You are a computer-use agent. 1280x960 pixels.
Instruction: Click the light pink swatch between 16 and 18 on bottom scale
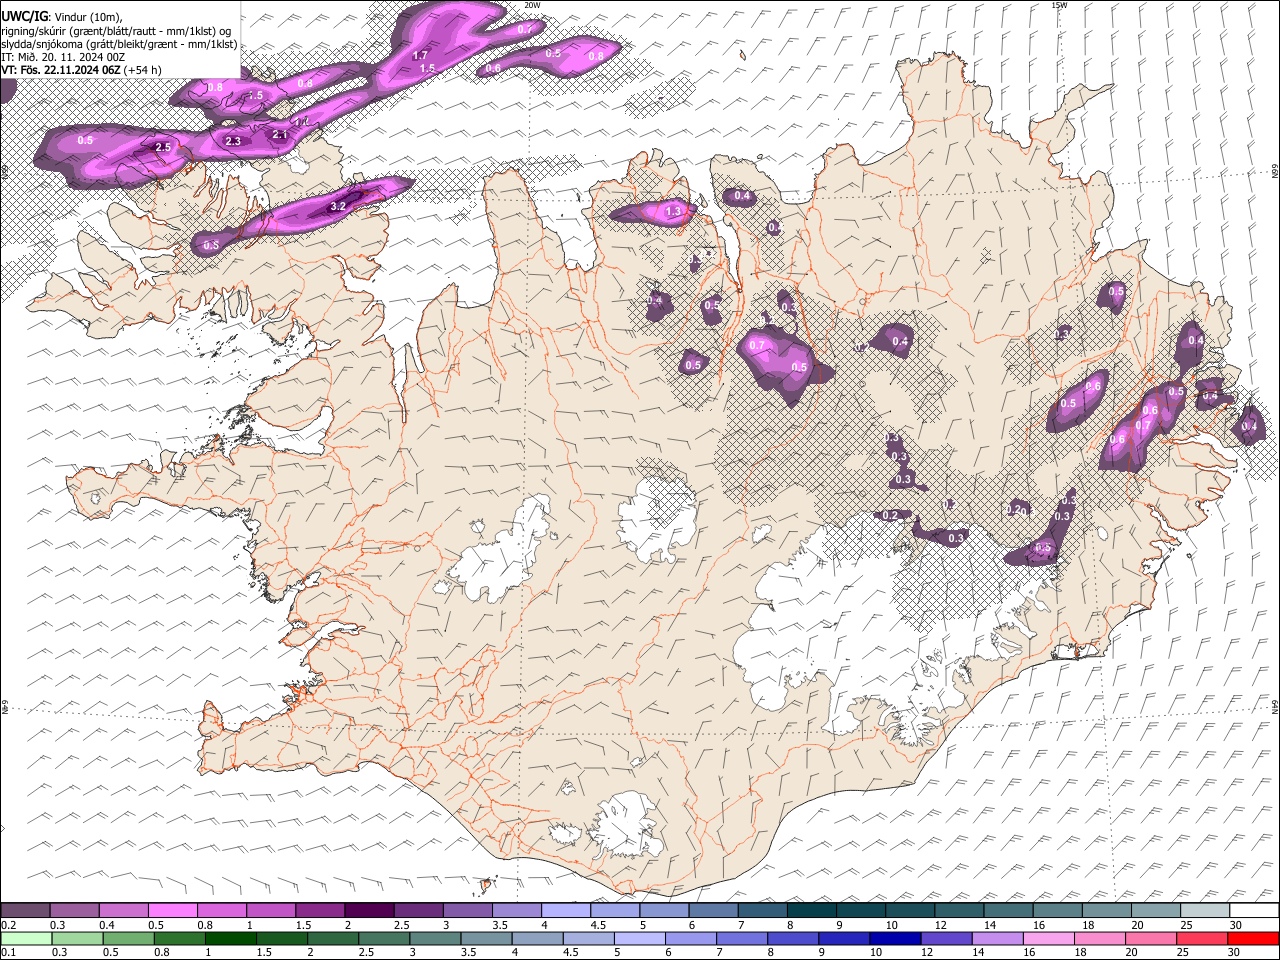pyautogui.click(x=1048, y=938)
